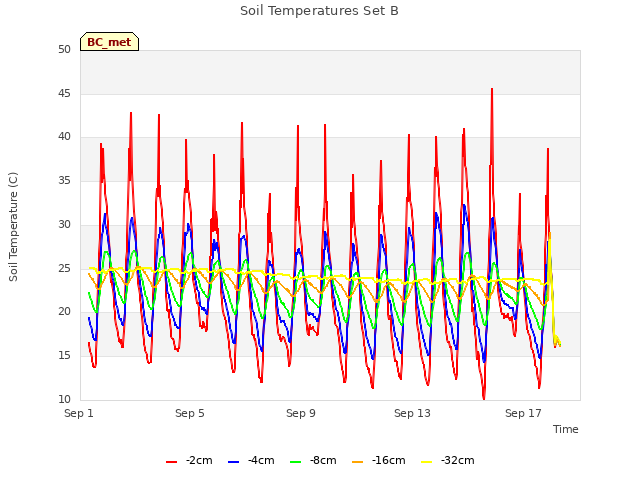The width and height of the screenshot is (640, 480).
Task: Click the Sep 9 x-axis label
Action: tap(301, 413)
